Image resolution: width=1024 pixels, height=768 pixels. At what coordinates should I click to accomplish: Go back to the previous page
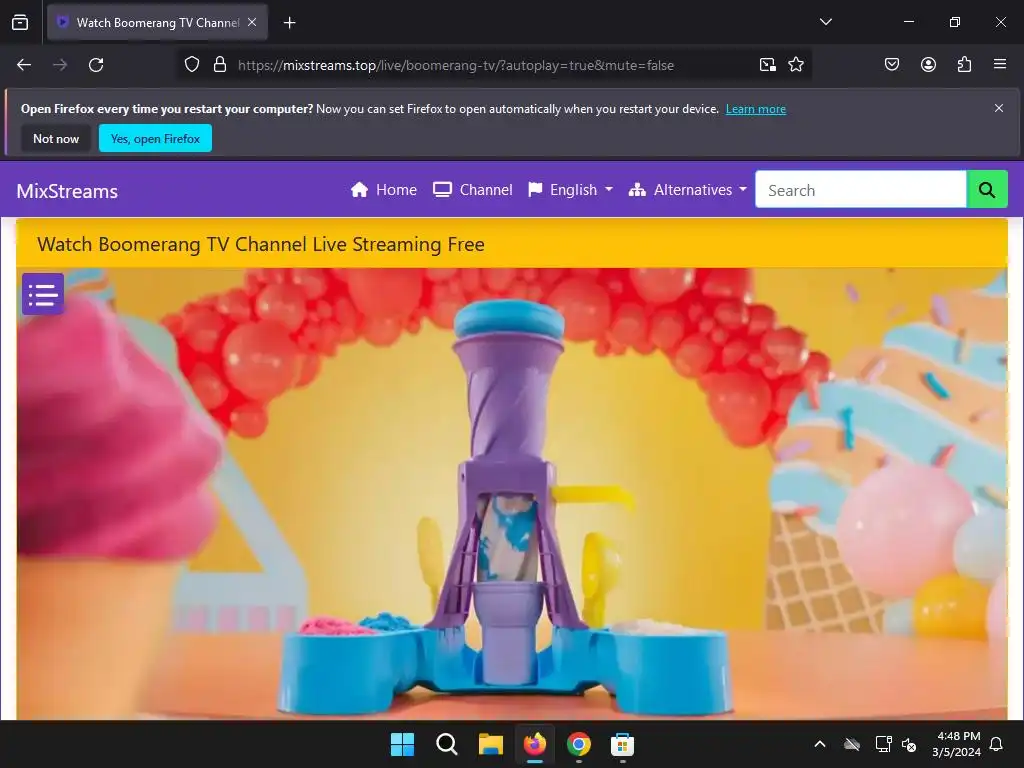[24, 65]
